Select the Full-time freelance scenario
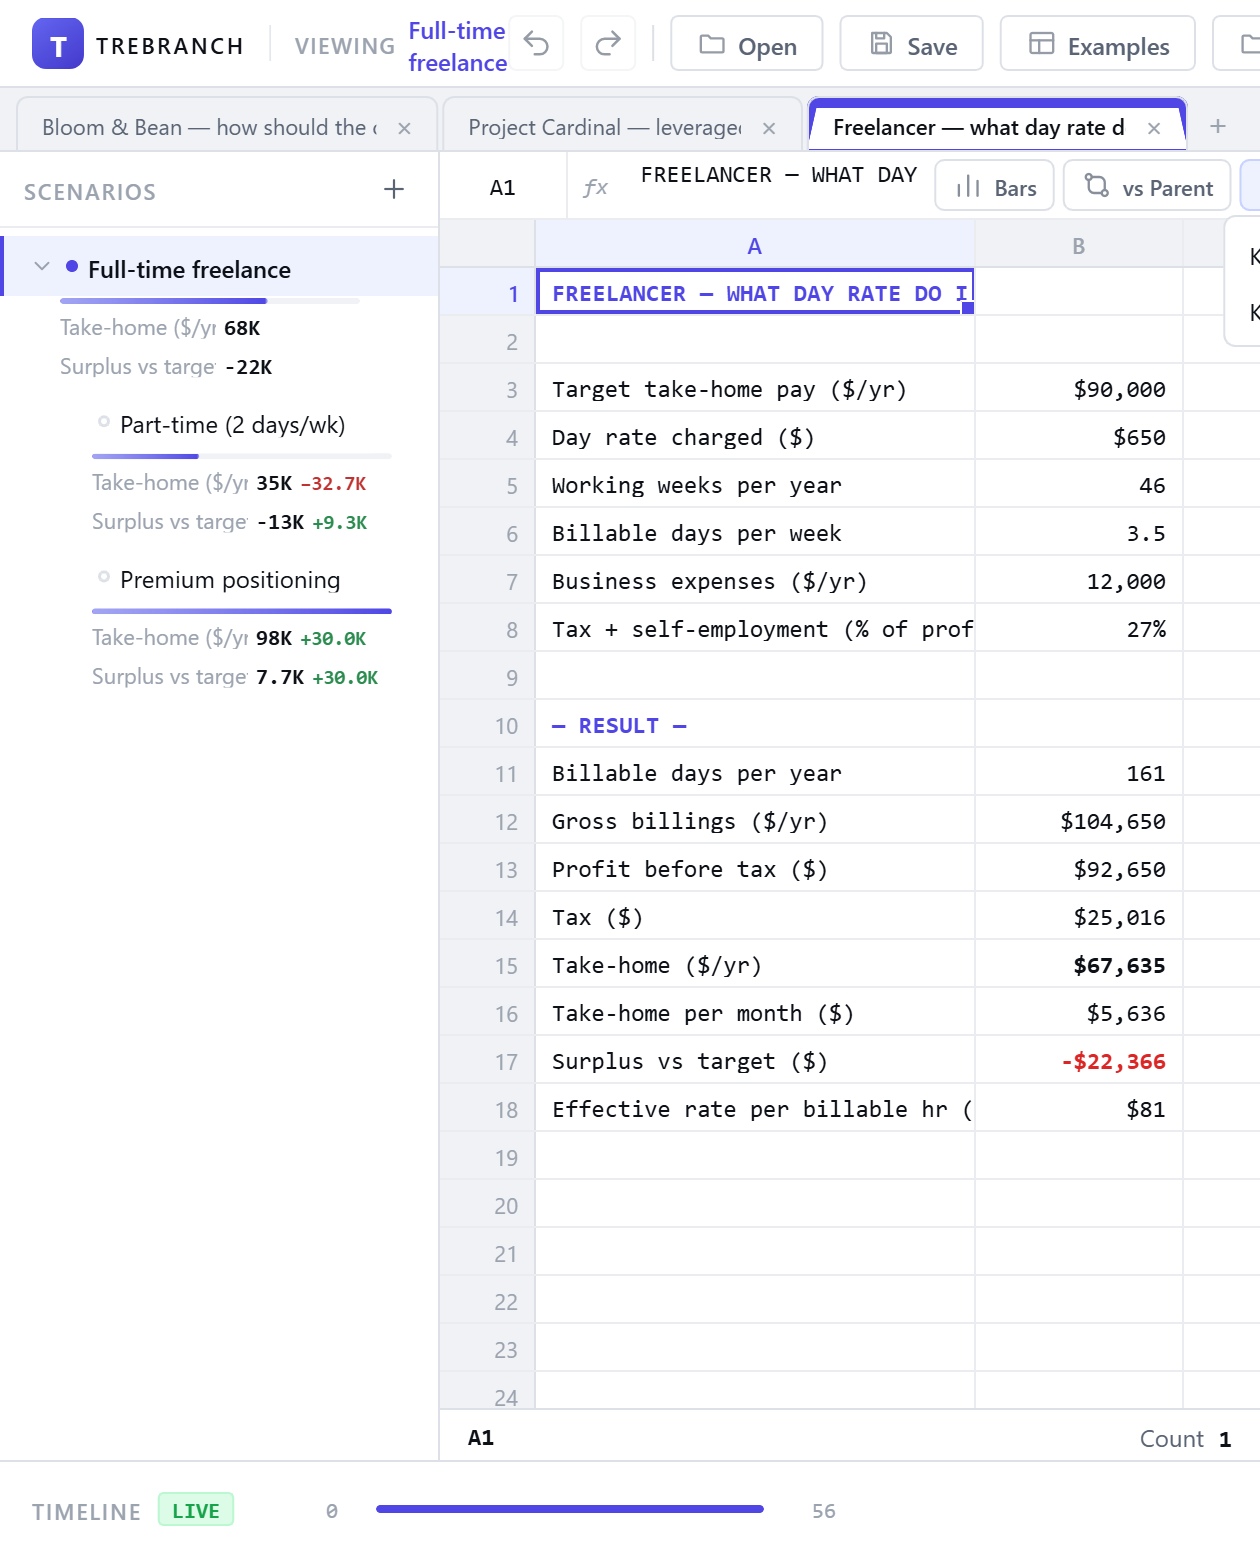1260x1556 pixels. tap(220, 267)
